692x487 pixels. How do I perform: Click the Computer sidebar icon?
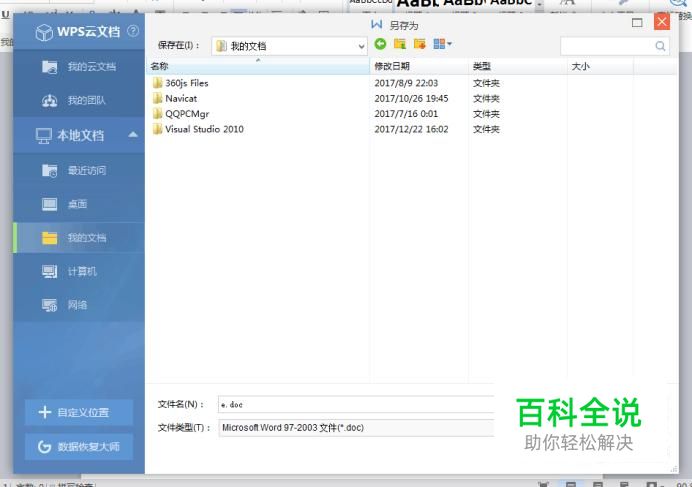click(x=49, y=271)
